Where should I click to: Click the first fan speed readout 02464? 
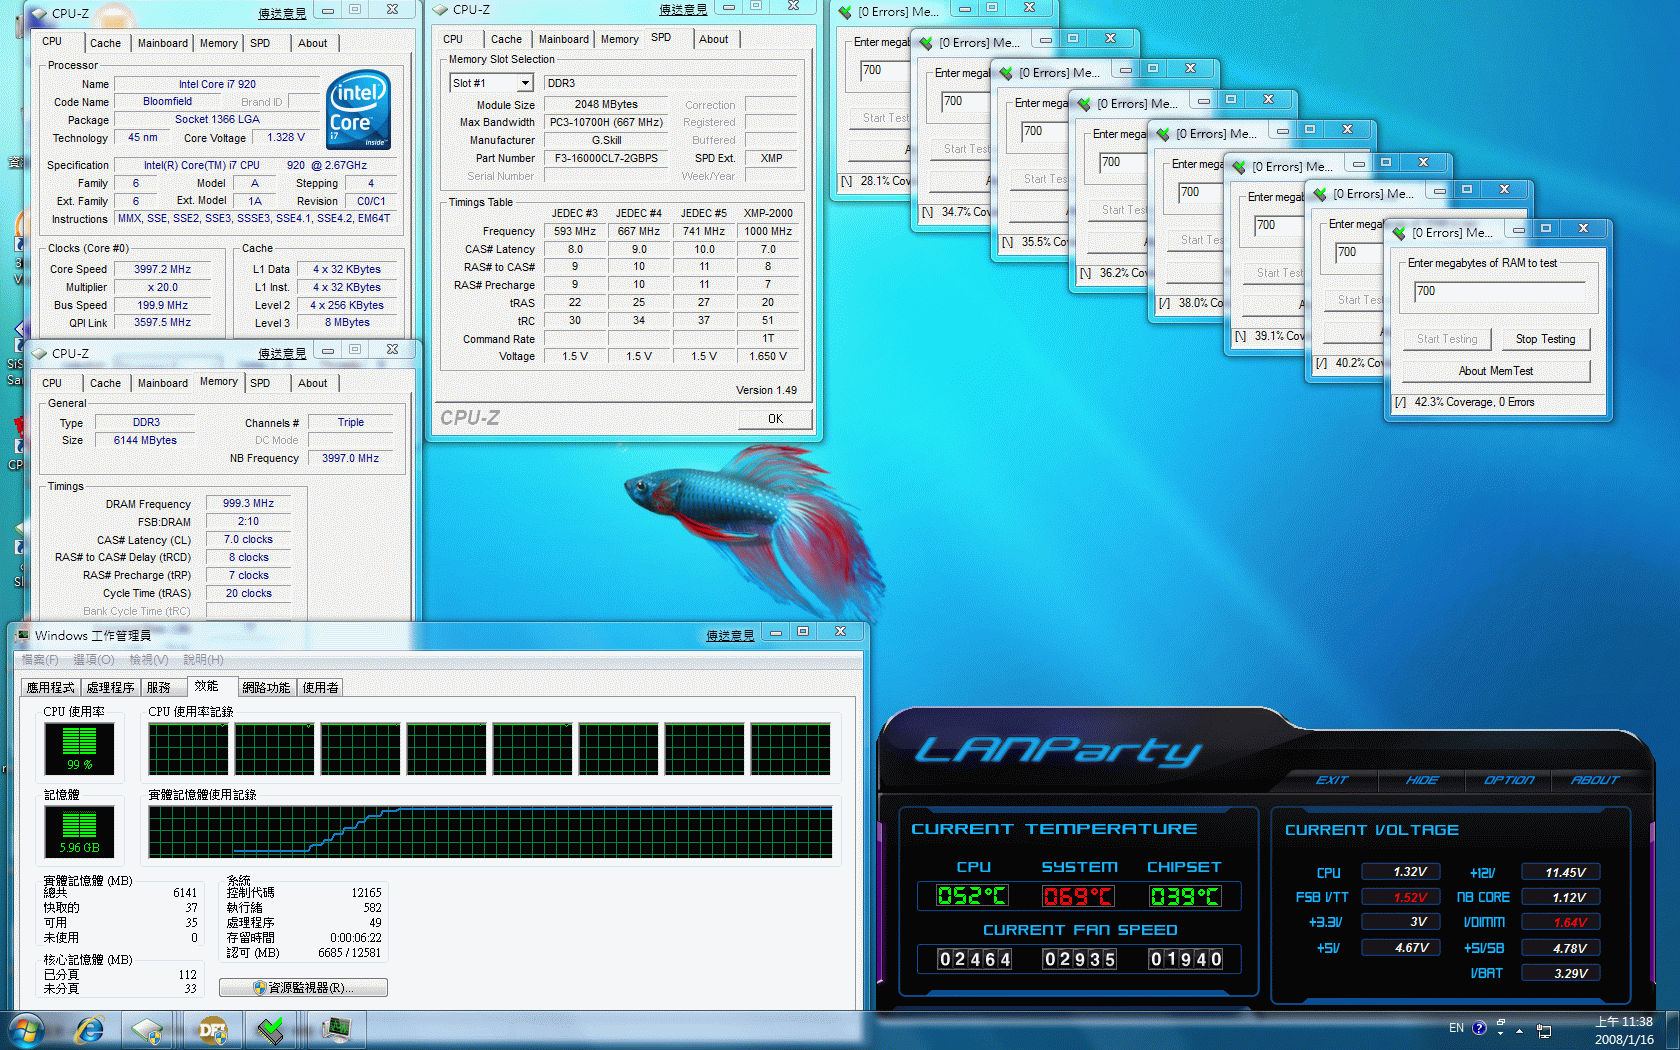coord(974,959)
